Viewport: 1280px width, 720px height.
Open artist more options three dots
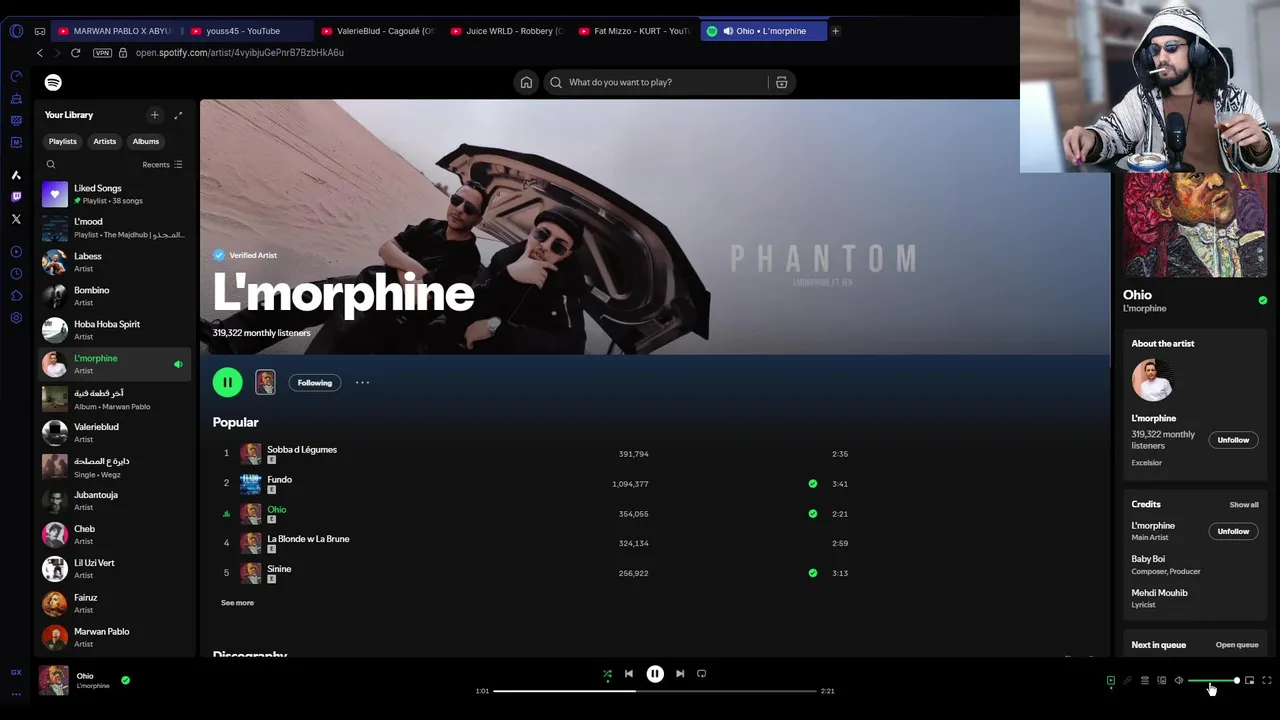coord(362,382)
